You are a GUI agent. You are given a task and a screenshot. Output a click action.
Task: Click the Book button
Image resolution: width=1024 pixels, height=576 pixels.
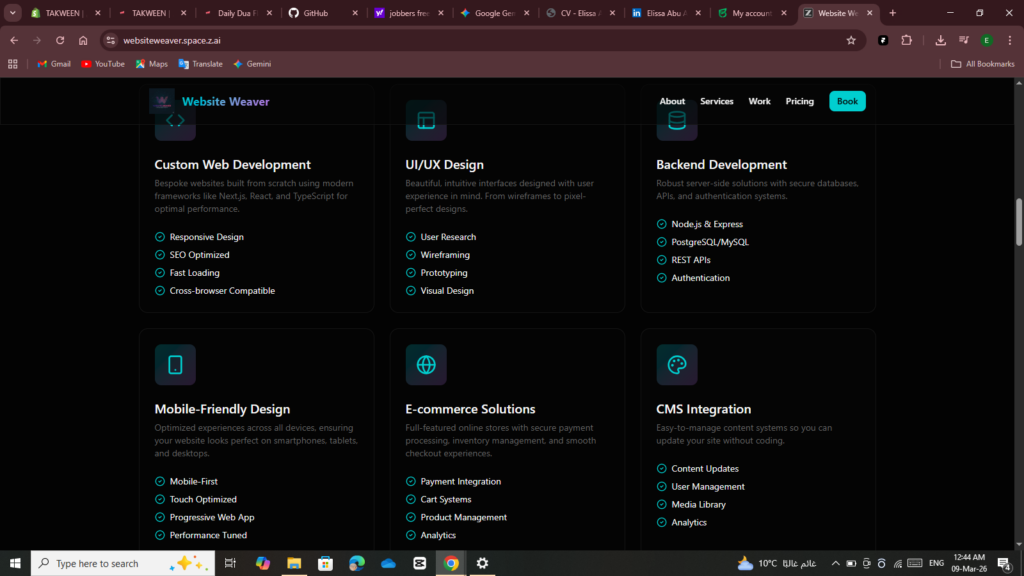tap(847, 101)
